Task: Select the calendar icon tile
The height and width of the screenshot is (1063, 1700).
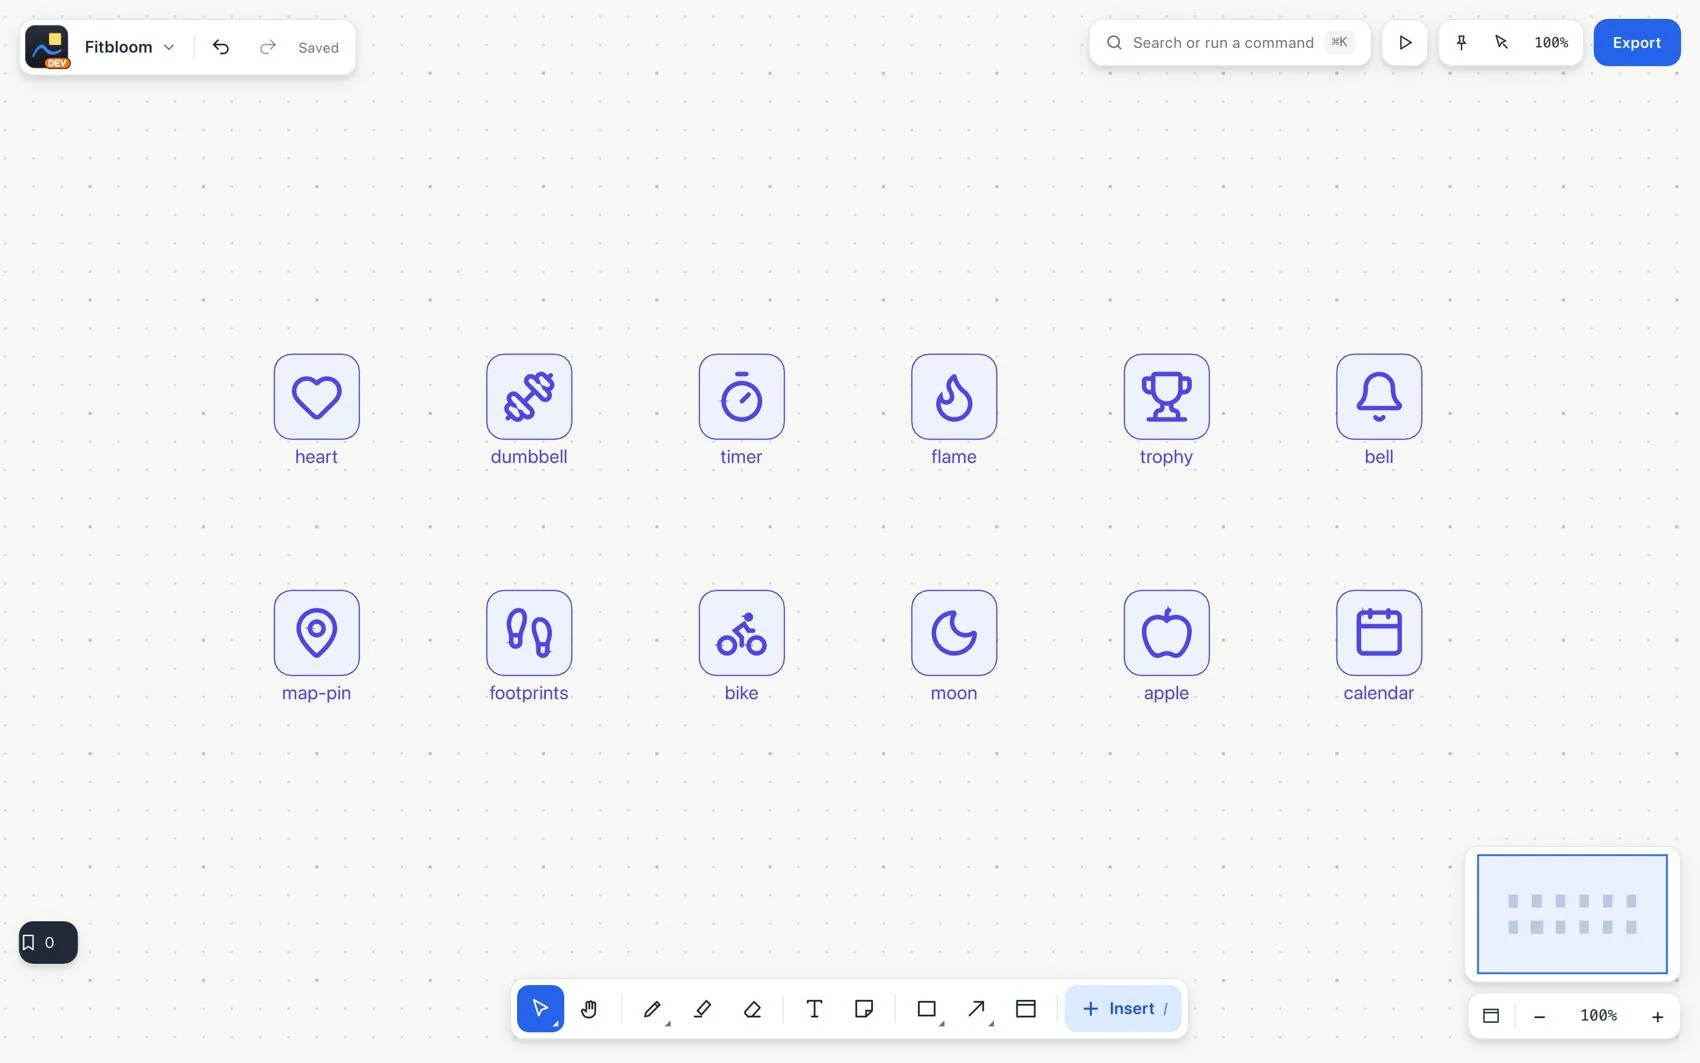Action: point(1379,632)
